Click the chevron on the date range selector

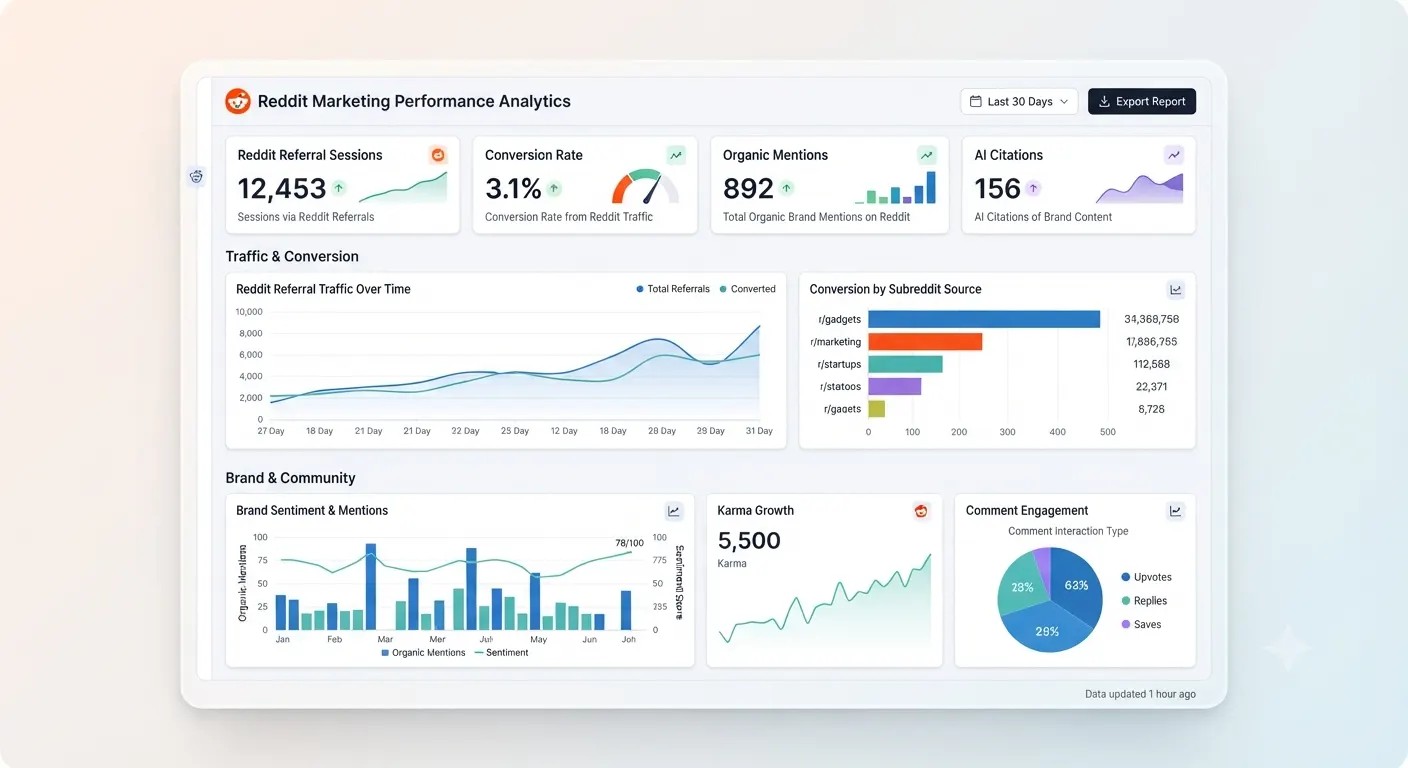point(1064,102)
